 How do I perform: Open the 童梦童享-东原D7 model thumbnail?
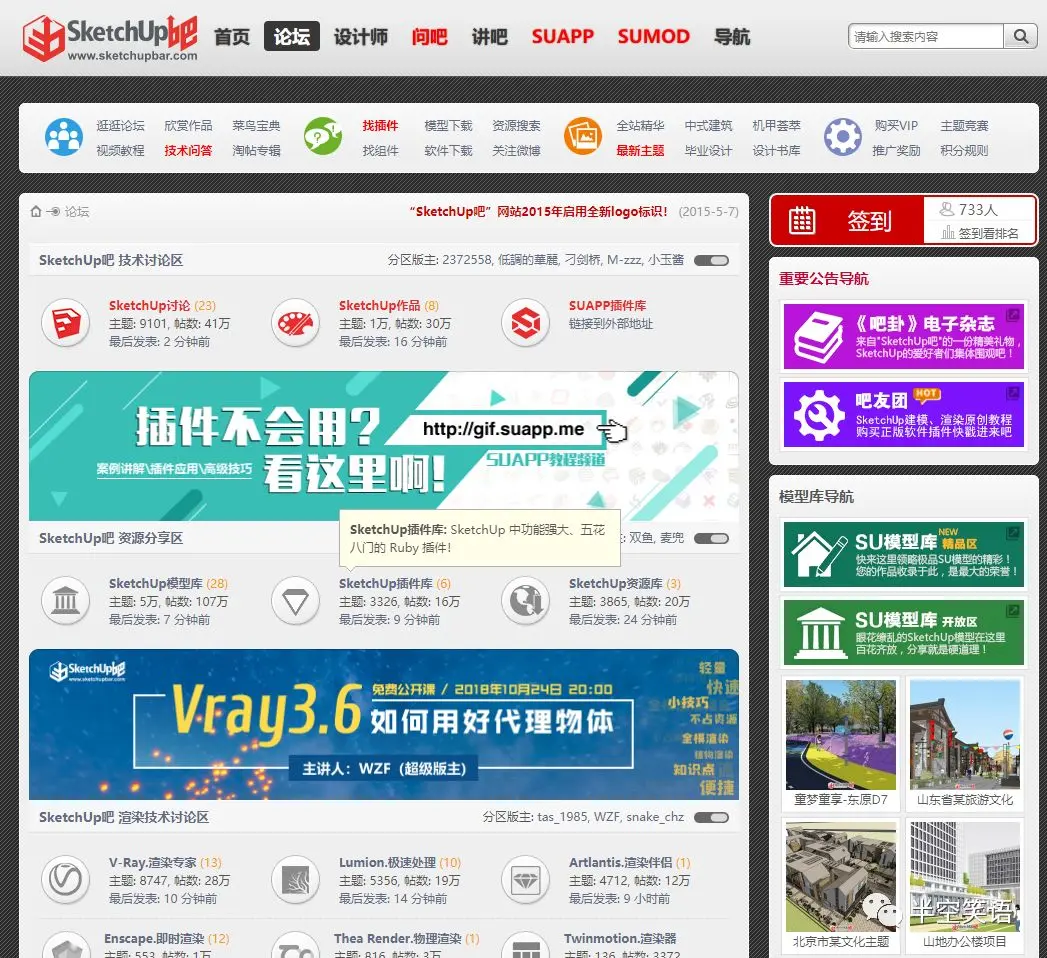(x=841, y=735)
